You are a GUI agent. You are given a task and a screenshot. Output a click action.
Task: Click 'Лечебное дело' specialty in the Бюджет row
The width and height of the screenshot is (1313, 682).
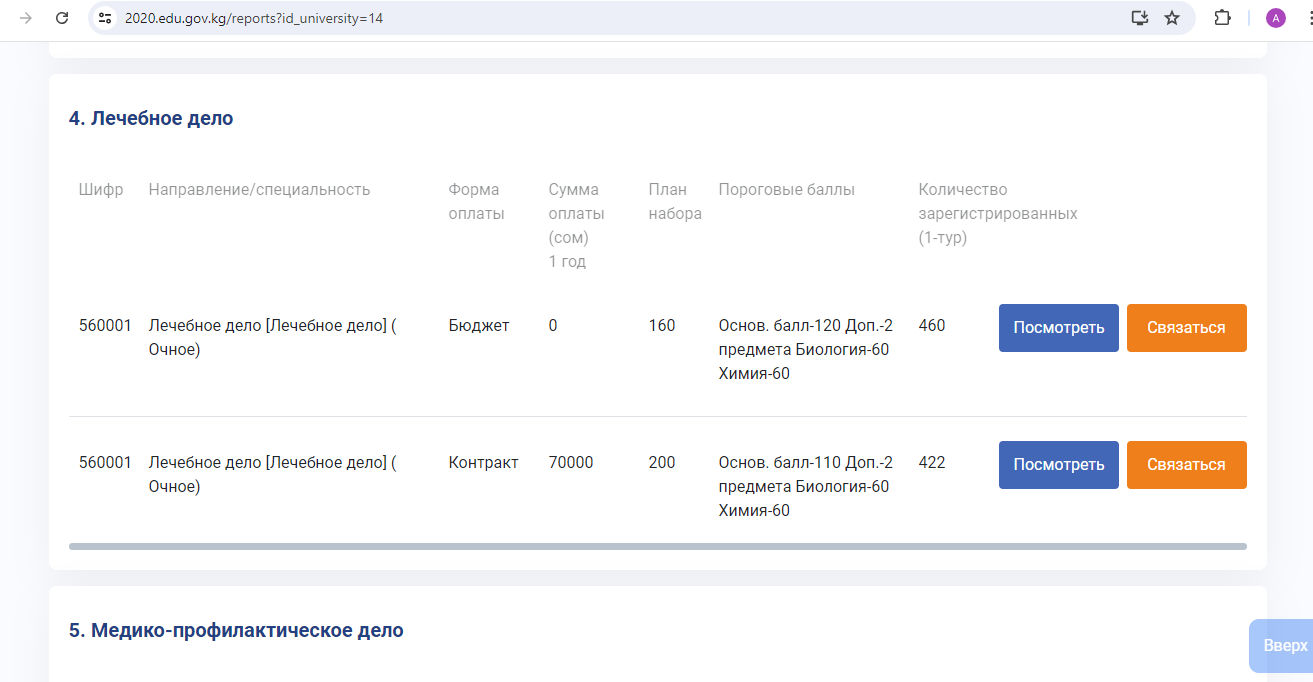click(273, 338)
